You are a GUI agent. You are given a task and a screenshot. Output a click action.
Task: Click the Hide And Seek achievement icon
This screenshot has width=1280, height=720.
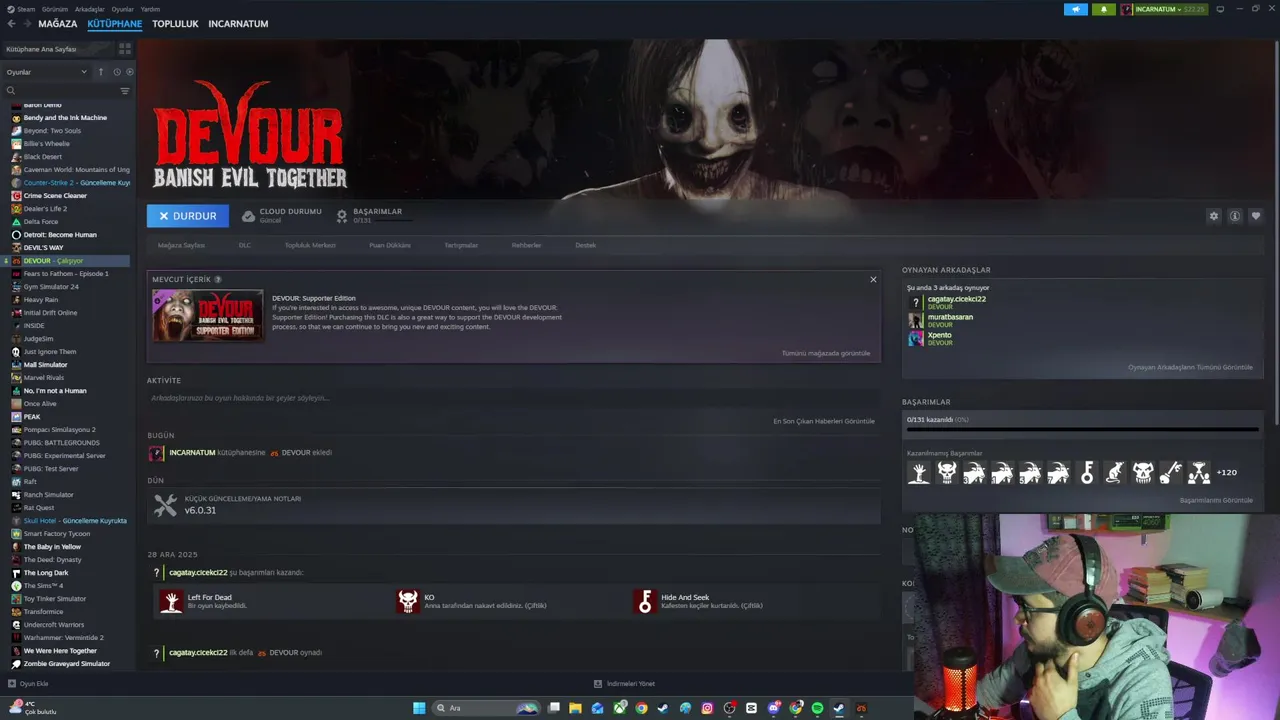tap(645, 601)
